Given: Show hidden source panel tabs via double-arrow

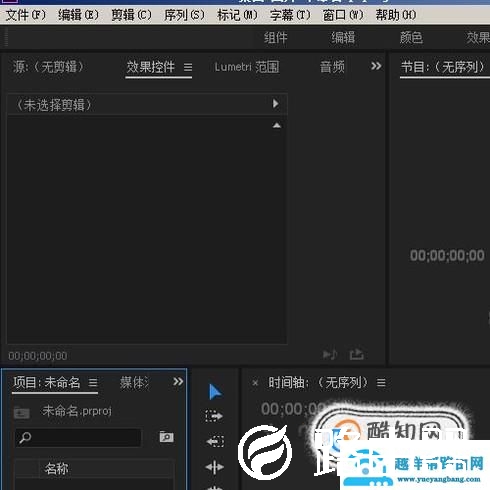Looking at the screenshot, I should (x=376, y=66).
